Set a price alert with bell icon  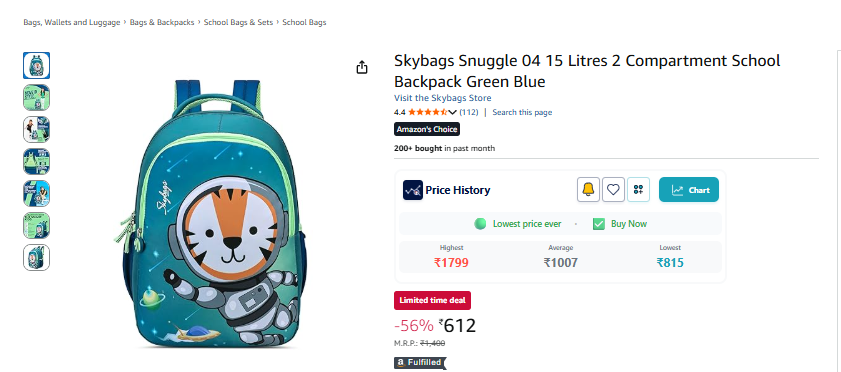point(588,190)
